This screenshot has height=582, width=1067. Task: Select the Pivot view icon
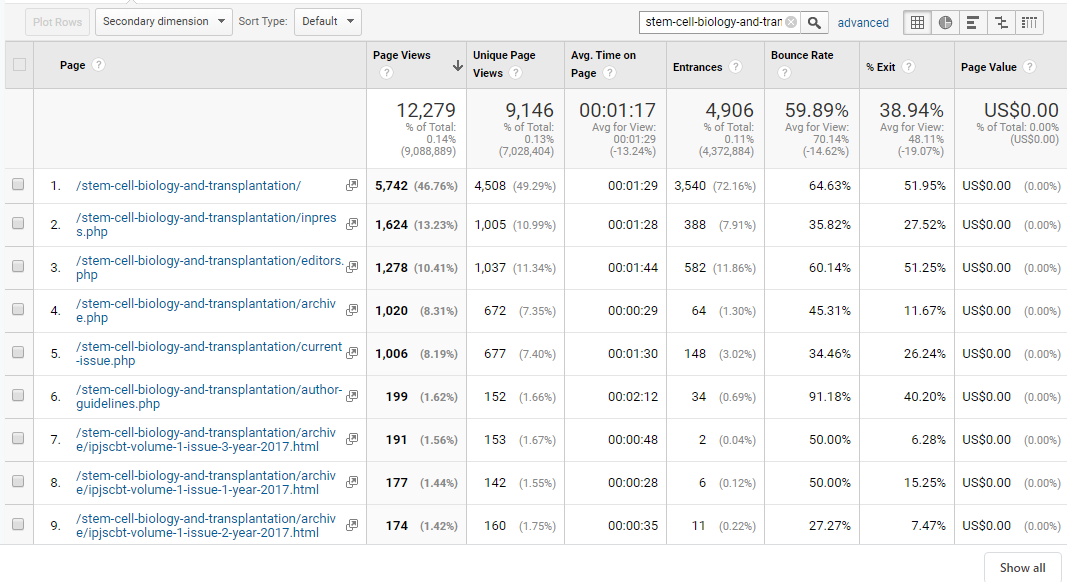tap(1029, 23)
